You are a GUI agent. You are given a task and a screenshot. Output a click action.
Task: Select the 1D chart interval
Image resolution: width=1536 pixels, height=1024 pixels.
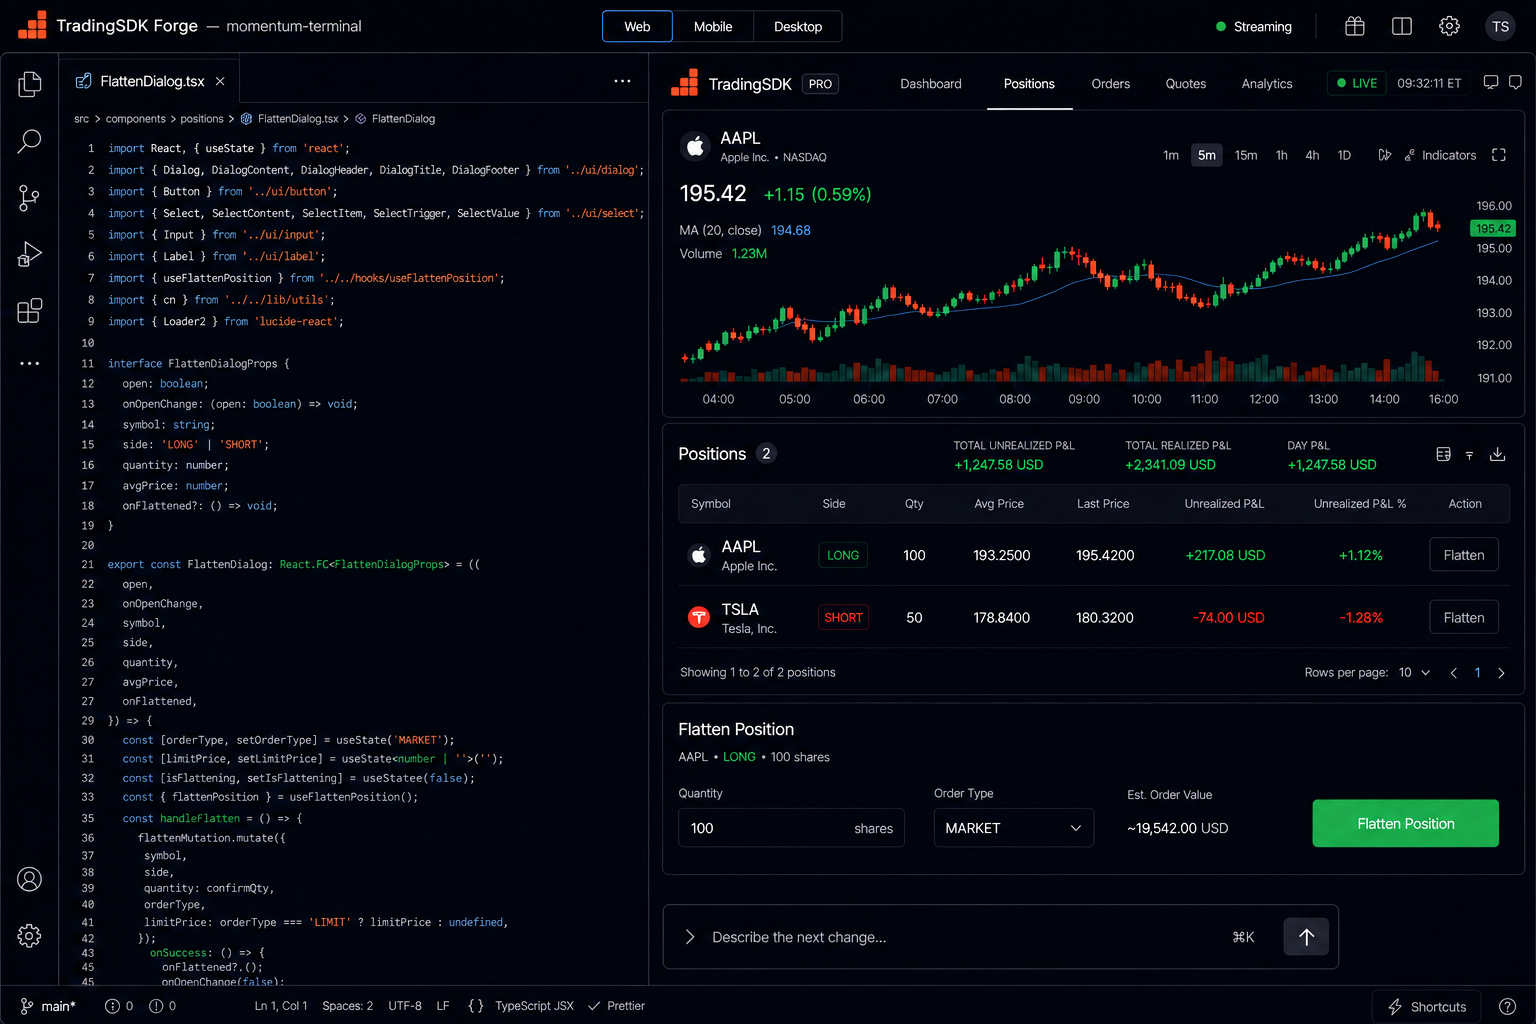click(1344, 155)
